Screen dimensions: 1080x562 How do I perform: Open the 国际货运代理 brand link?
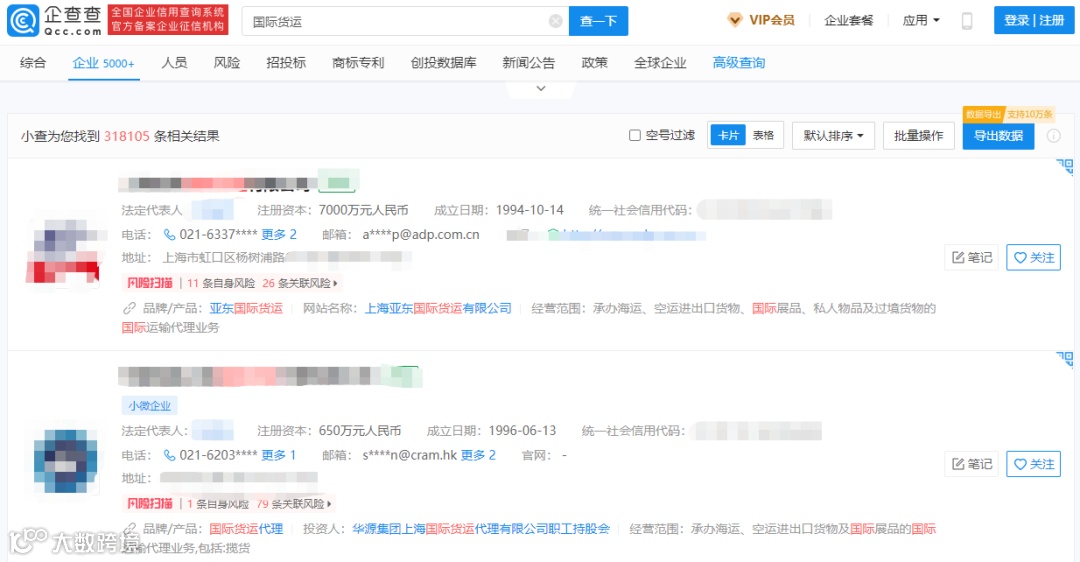(x=246, y=529)
